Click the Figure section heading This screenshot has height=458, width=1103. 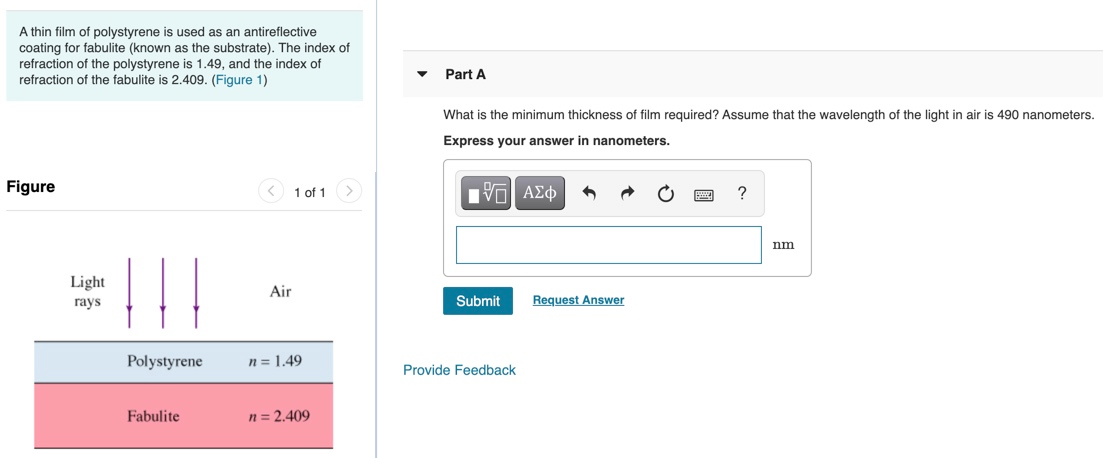point(31,187)
